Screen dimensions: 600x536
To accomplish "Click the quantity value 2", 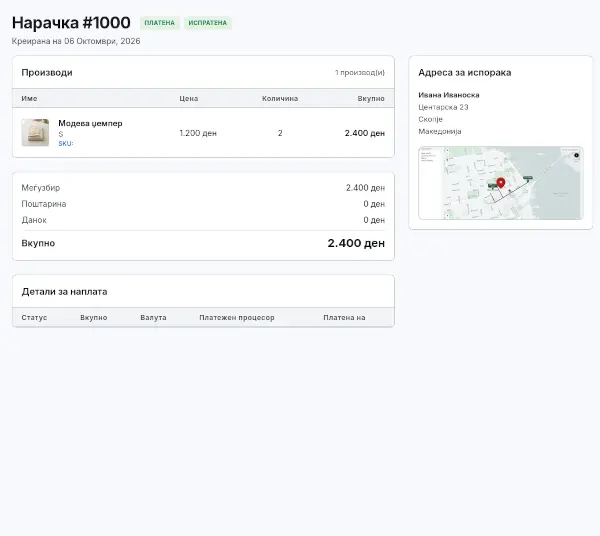I will point(280,133).
